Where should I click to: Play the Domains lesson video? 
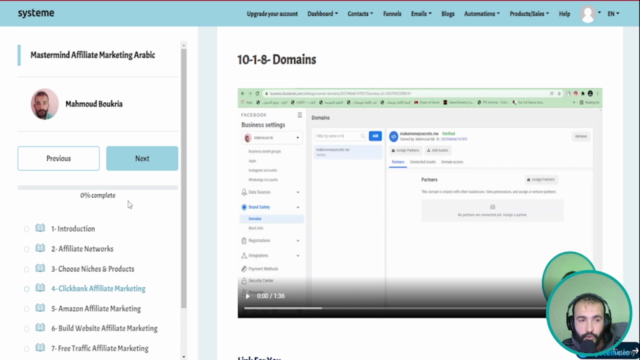coord(247,296)
